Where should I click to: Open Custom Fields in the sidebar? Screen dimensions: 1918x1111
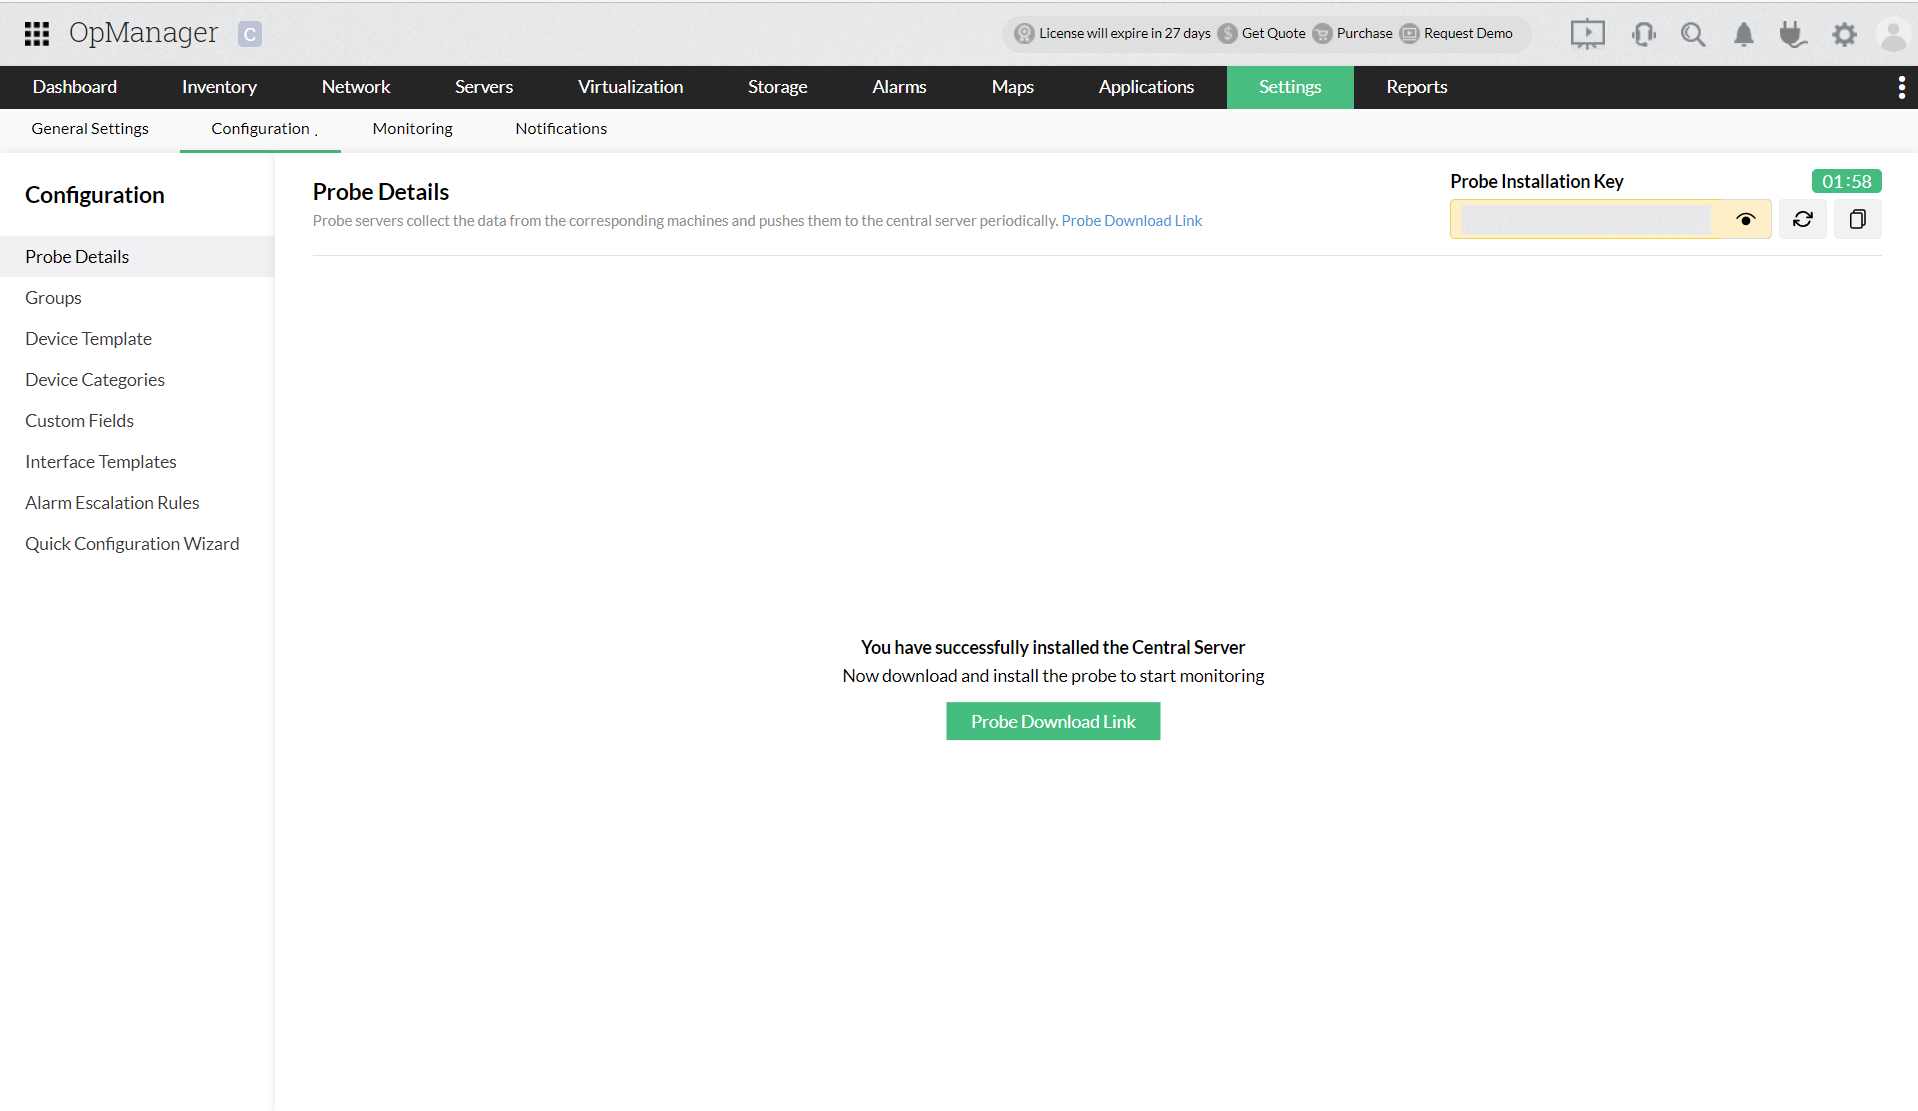[137, 421]
